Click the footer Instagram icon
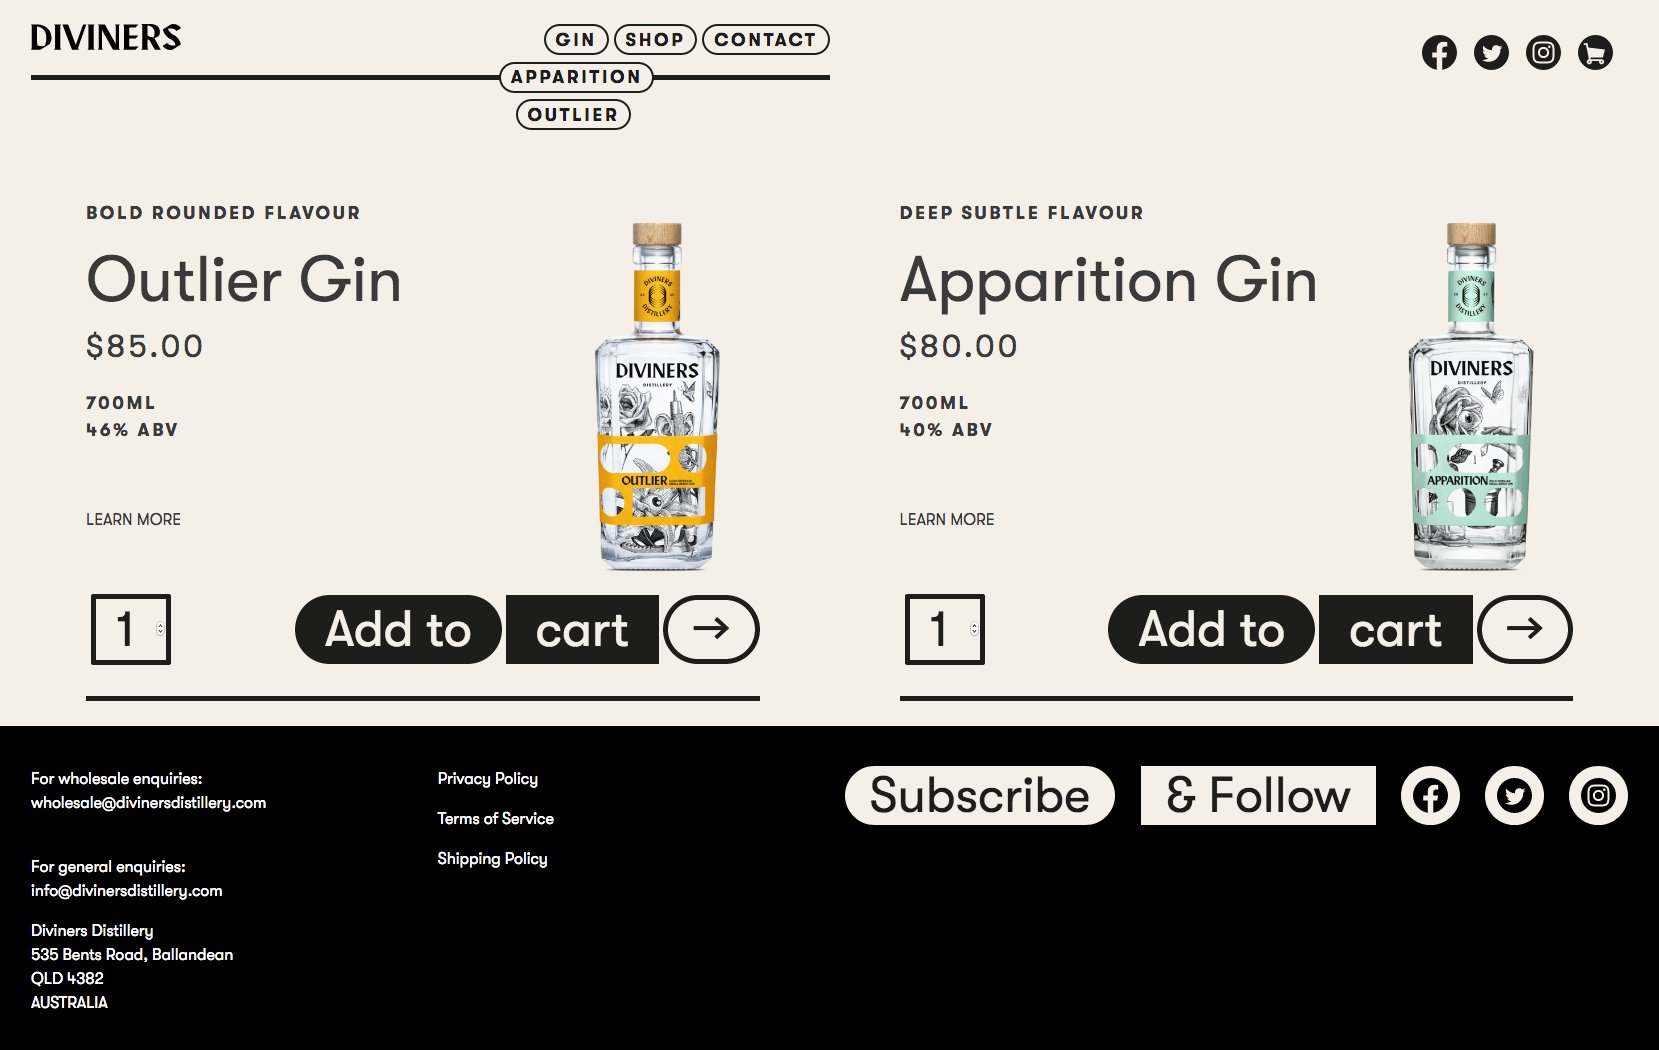Screen dimensions: 1659x1050 1598,796
